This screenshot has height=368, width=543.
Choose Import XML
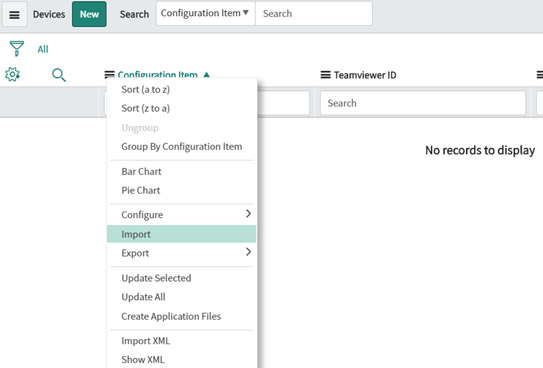point(182,341)
